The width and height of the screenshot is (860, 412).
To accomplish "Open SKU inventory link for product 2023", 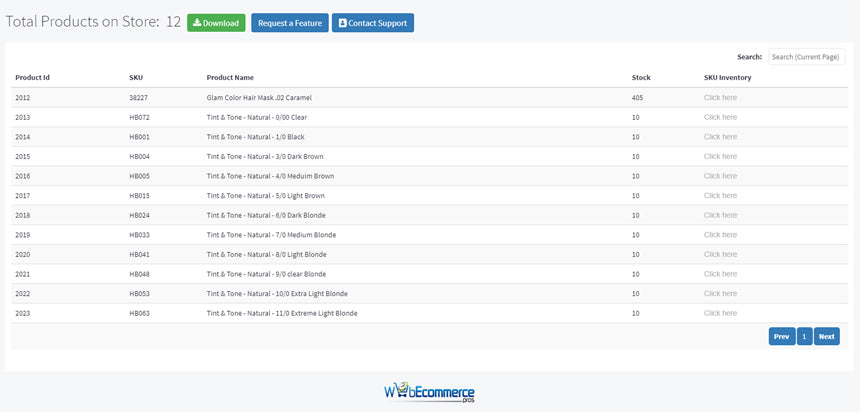I will (x=720, y=313).
